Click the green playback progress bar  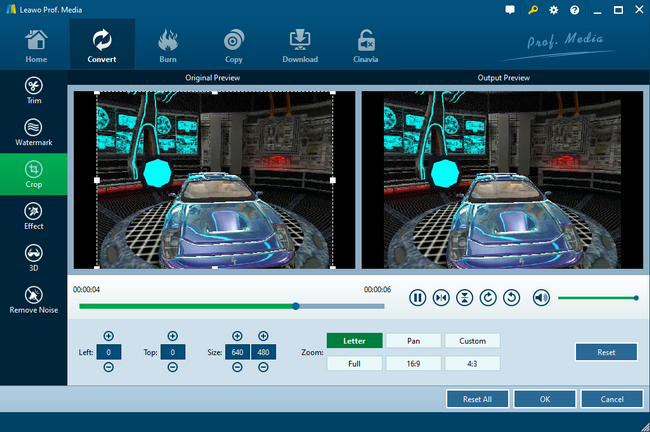click(185, 306)
